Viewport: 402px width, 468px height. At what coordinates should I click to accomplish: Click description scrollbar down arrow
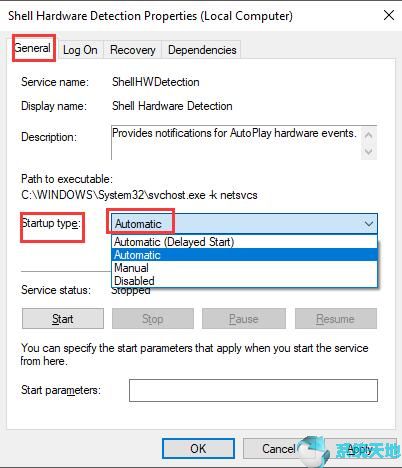[x=369, y=151]
